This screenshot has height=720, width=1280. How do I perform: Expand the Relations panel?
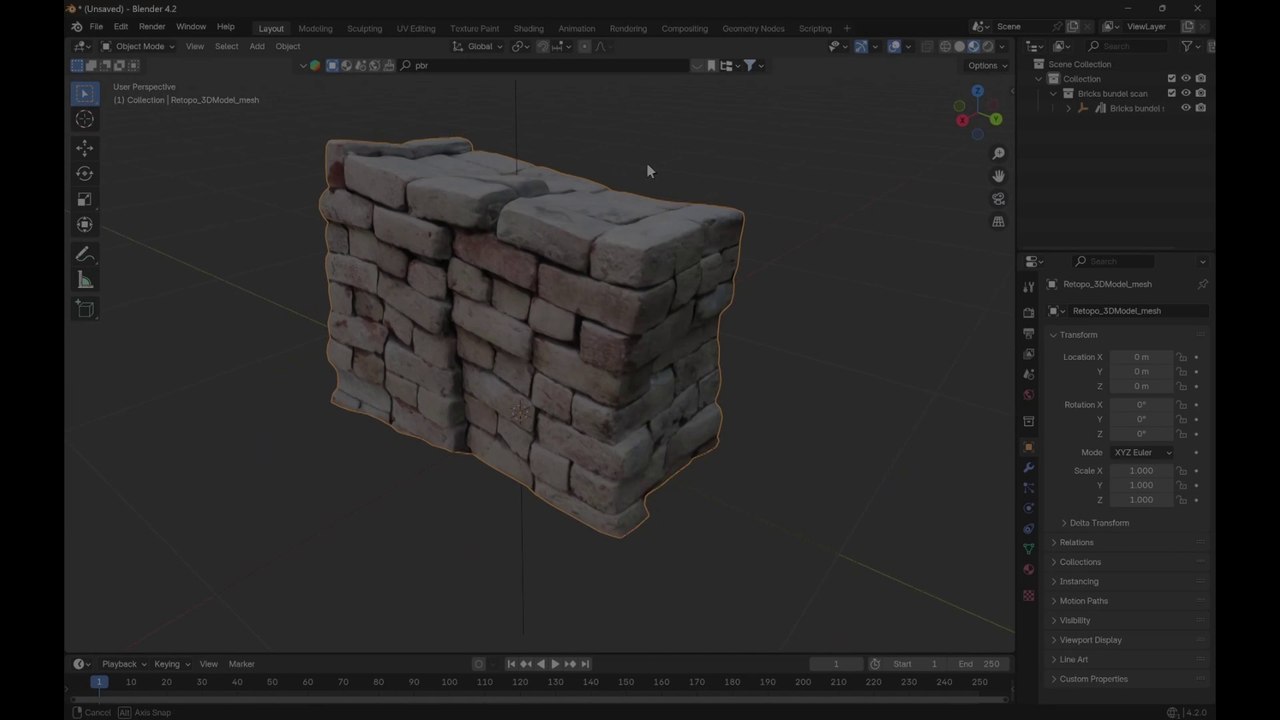coord(1076,542)
